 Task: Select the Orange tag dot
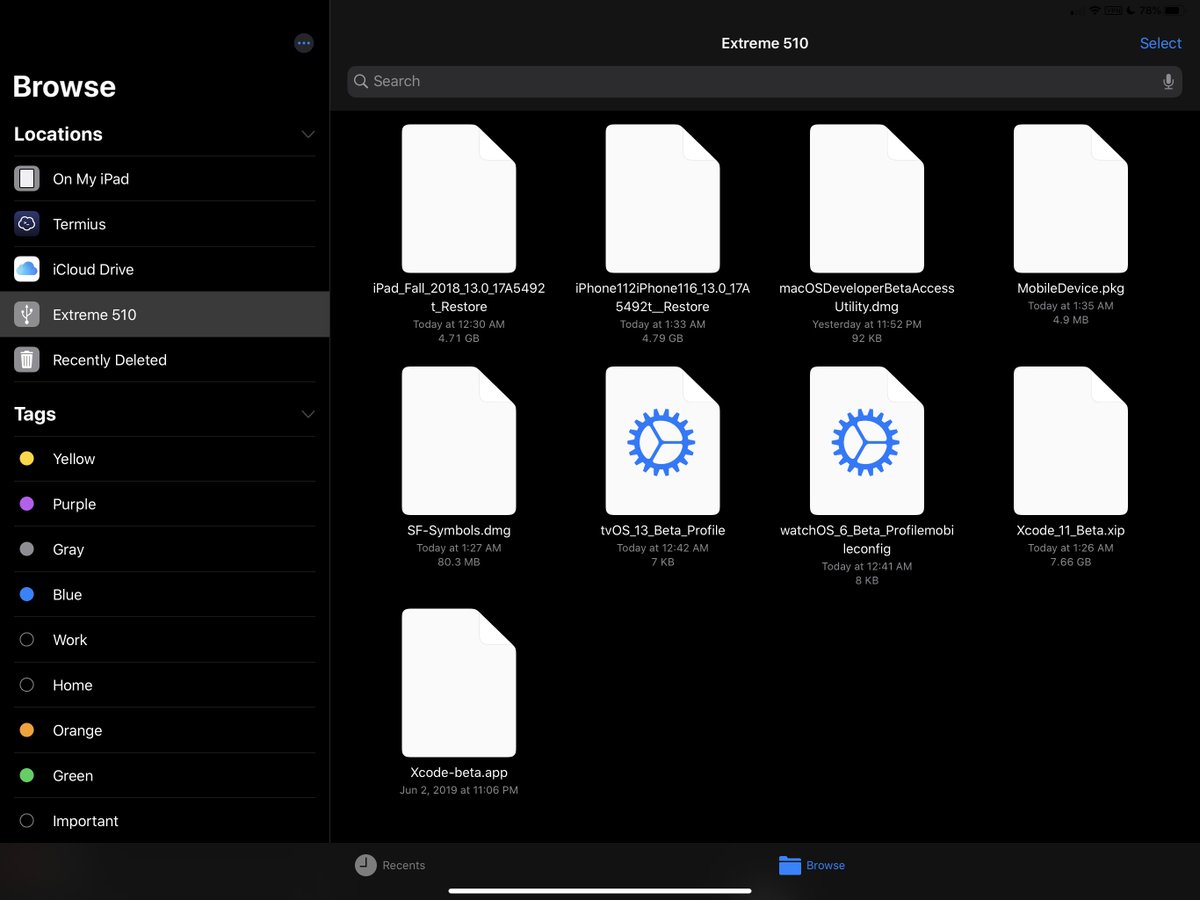(27, 730)
